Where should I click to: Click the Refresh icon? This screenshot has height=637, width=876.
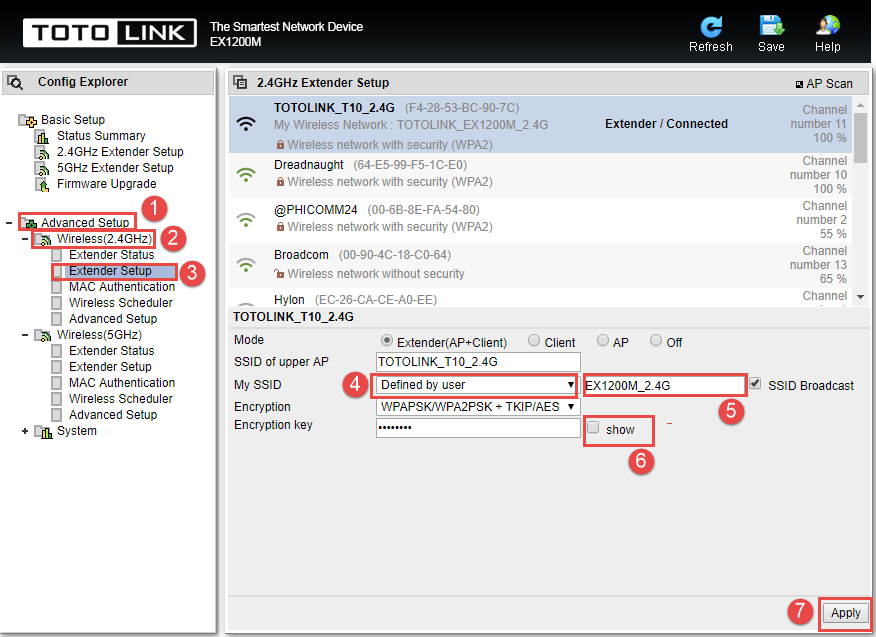coord(711,26)
